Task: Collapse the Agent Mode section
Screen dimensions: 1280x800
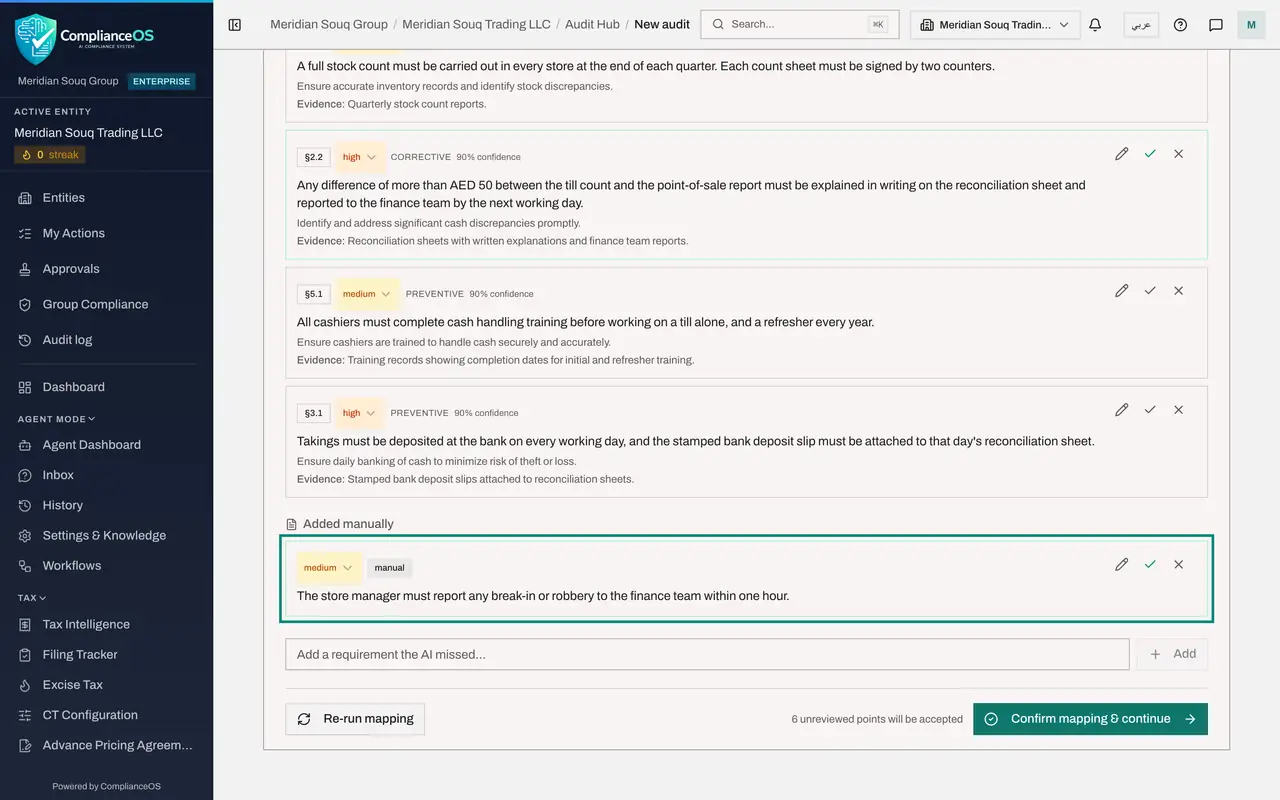Action: coord(57,419)
